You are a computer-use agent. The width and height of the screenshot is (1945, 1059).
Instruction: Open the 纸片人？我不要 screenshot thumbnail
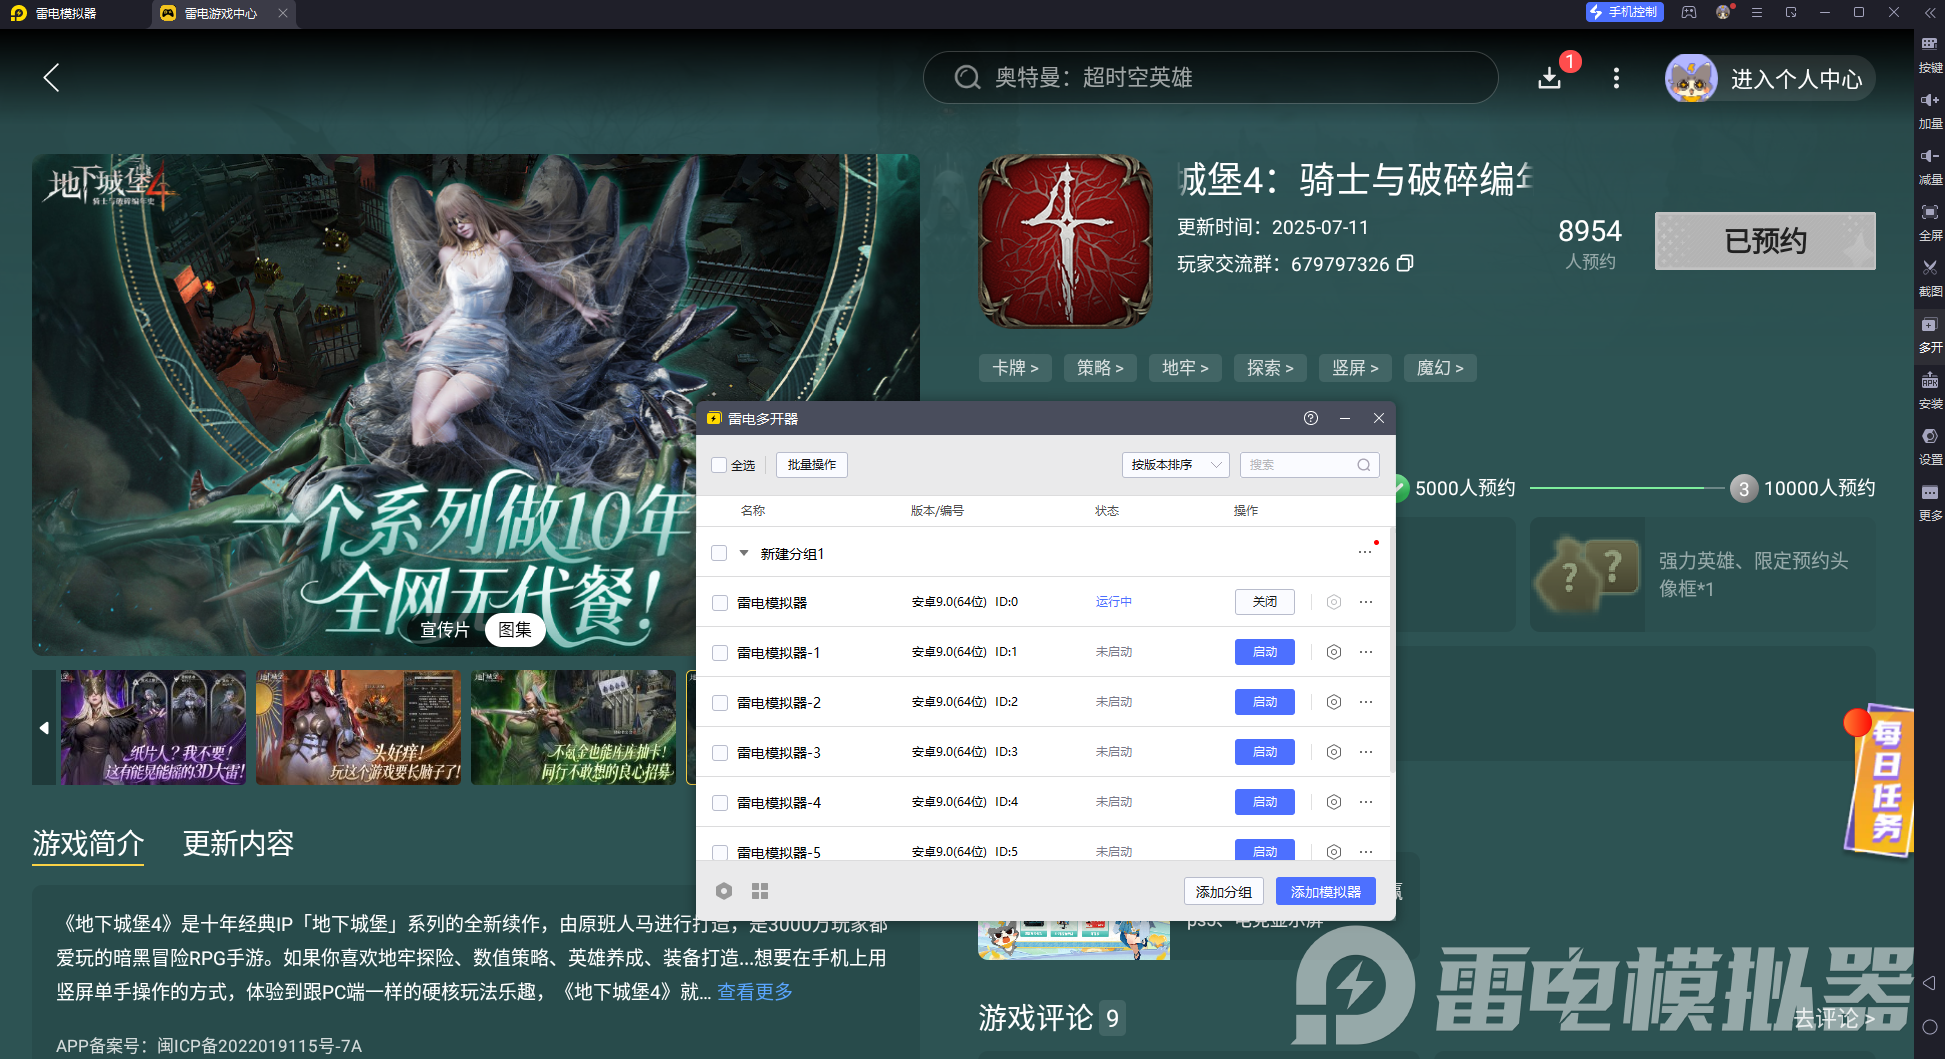click(153, 727)
